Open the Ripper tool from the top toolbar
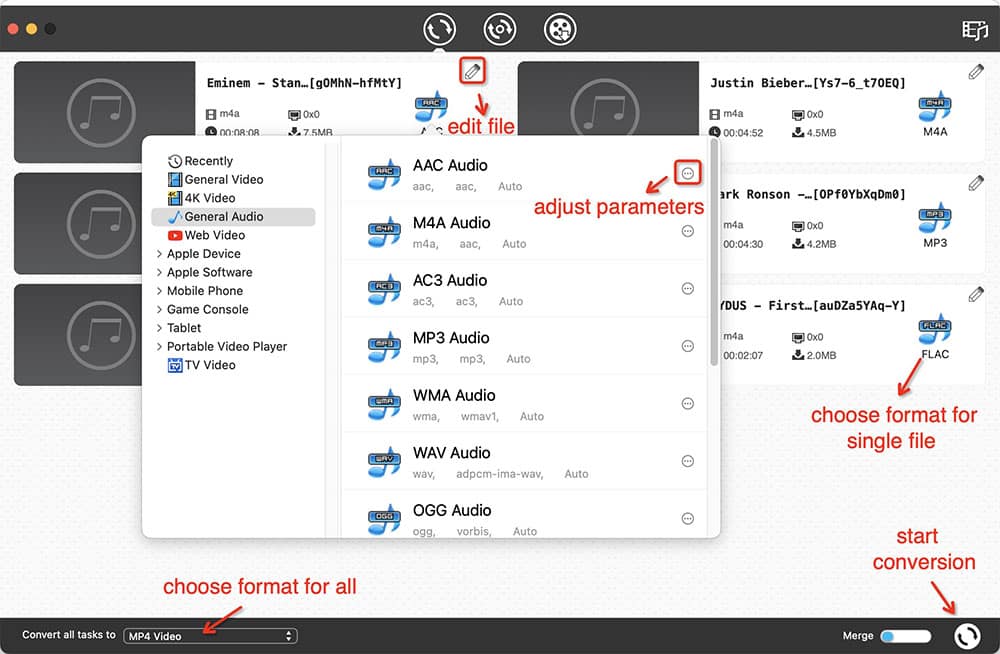The image size is (1000, 654). pos(500,29)
